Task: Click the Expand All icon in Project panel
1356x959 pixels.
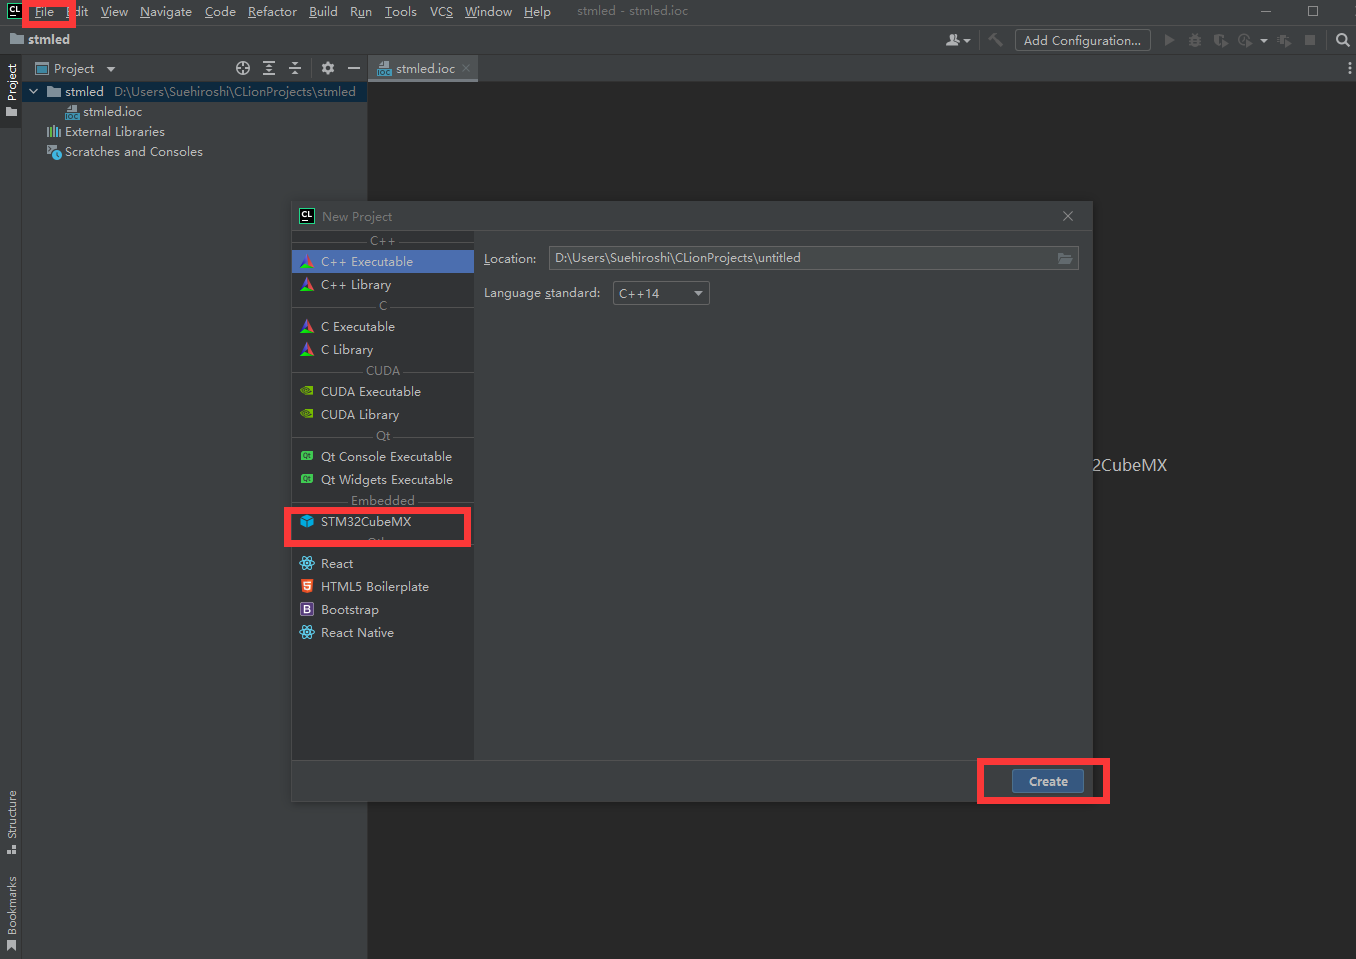Action: pos(269,68)
